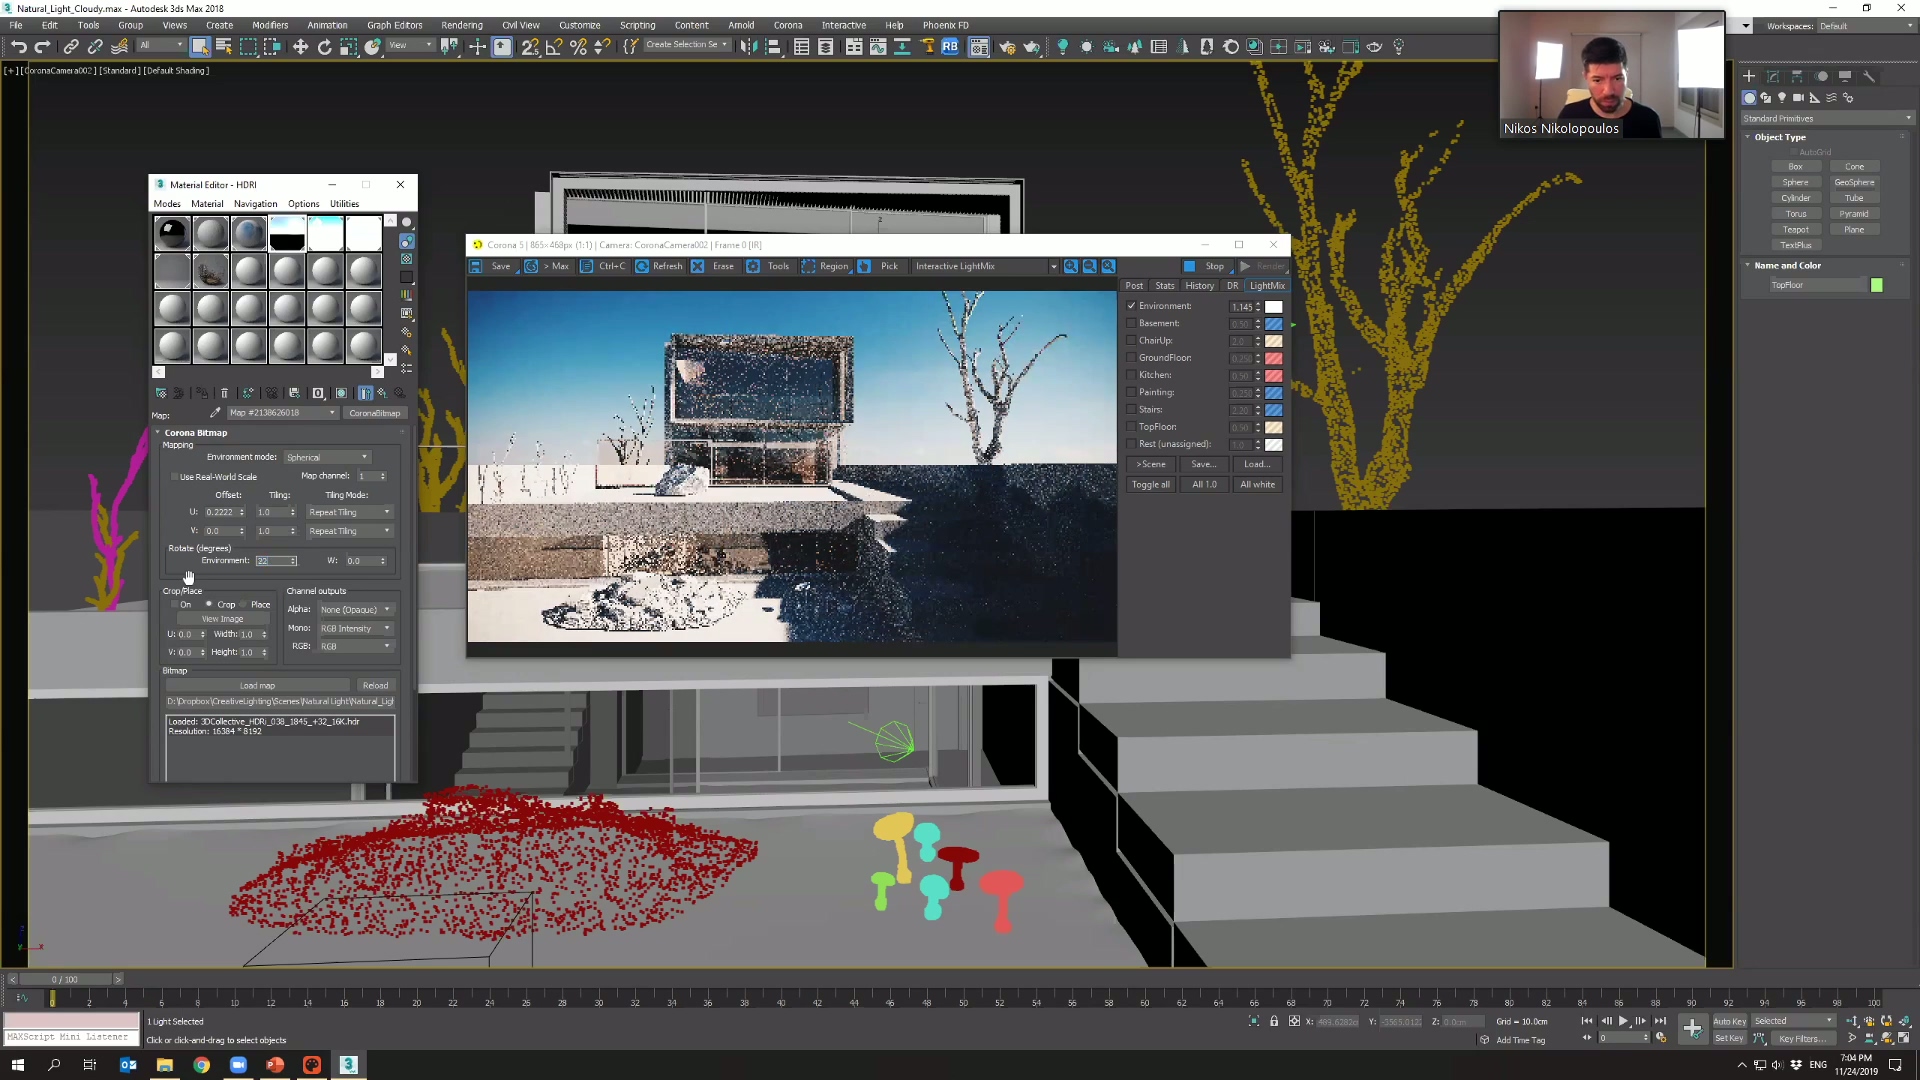Enable the Kitchen light checkbox
Image resolution: width=1920 pixels, height=1080 pixels.
(x=1132, y=375)
